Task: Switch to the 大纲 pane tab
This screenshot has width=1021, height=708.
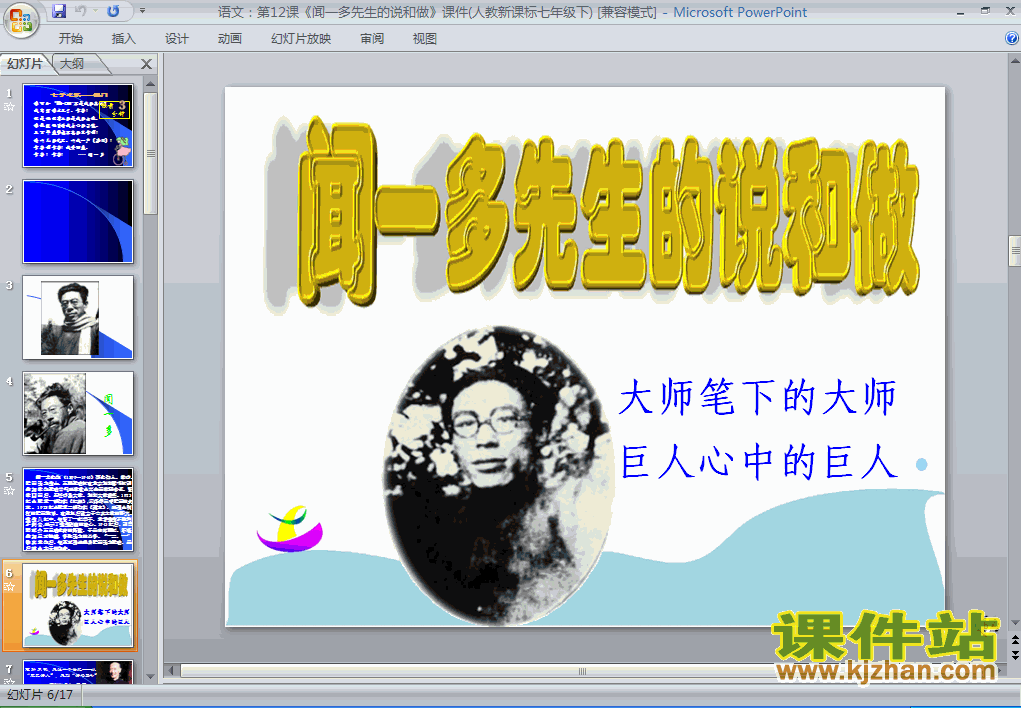Action: (x=72, y=63)
